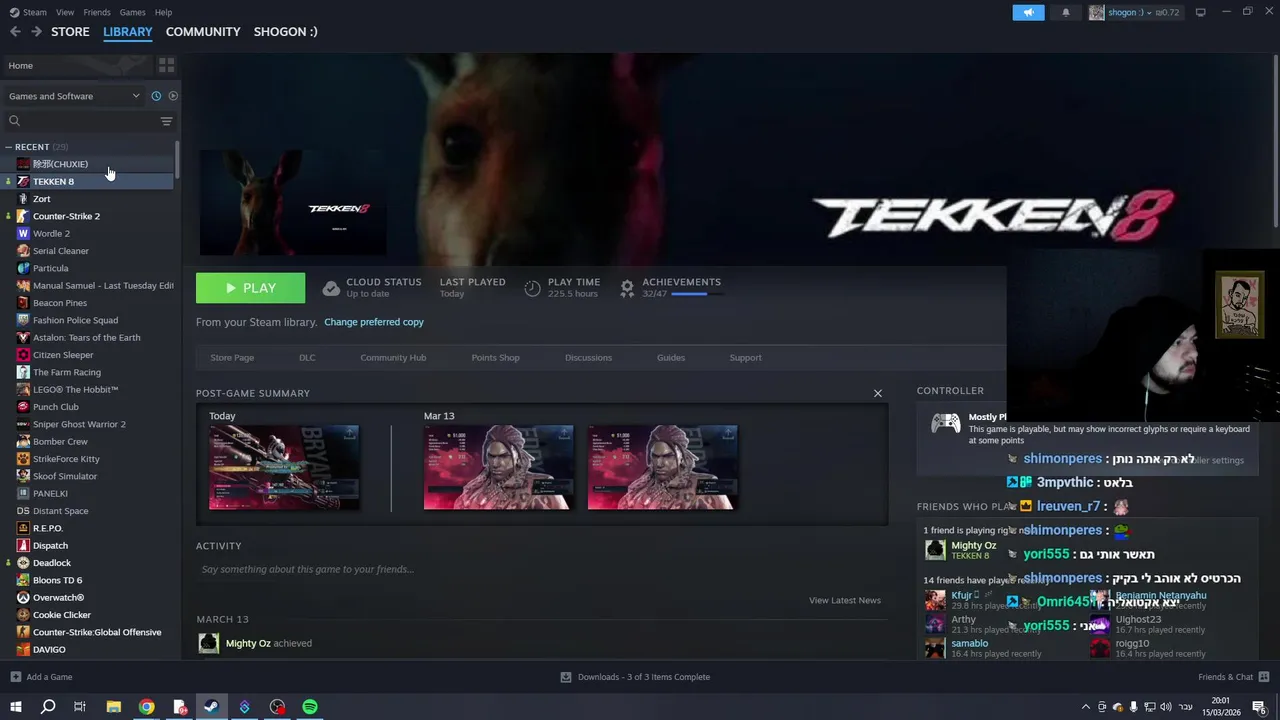Select Cookie Clicker entry
Image resolution: width=1280 pixels, height=720 pixels.
pyautogui.click(x=88, y=615)
